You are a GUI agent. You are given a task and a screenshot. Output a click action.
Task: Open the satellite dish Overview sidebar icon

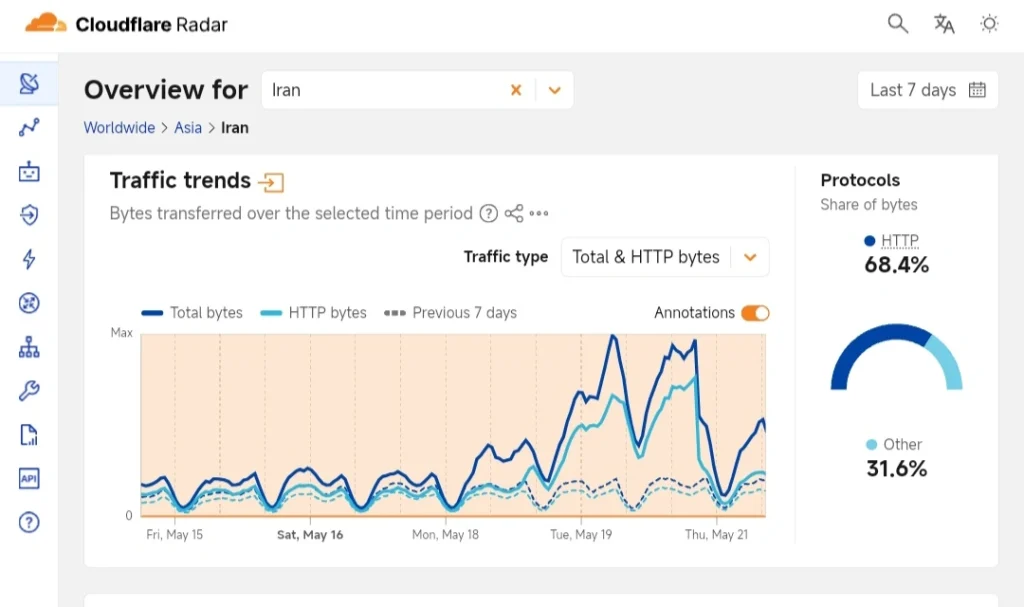coord(29,84)
